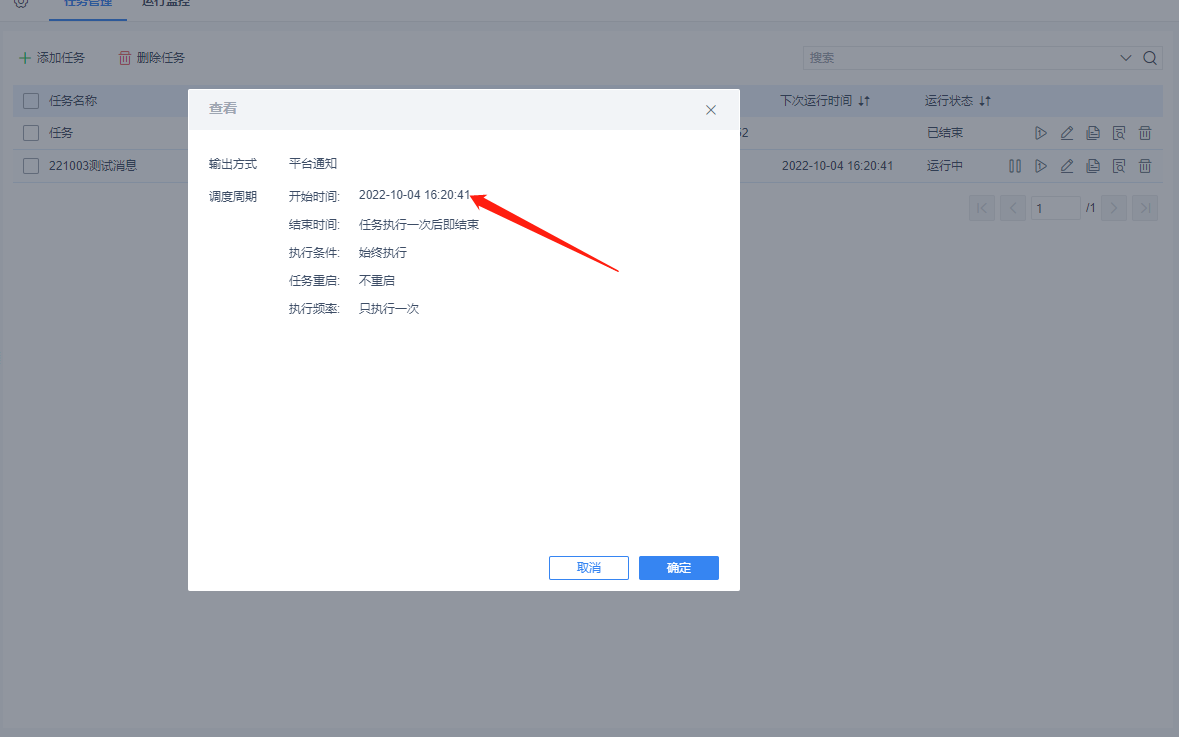Expand the search box dropdown arrow
This screenshot has height=737, width=1179.
pos(1126,58)
